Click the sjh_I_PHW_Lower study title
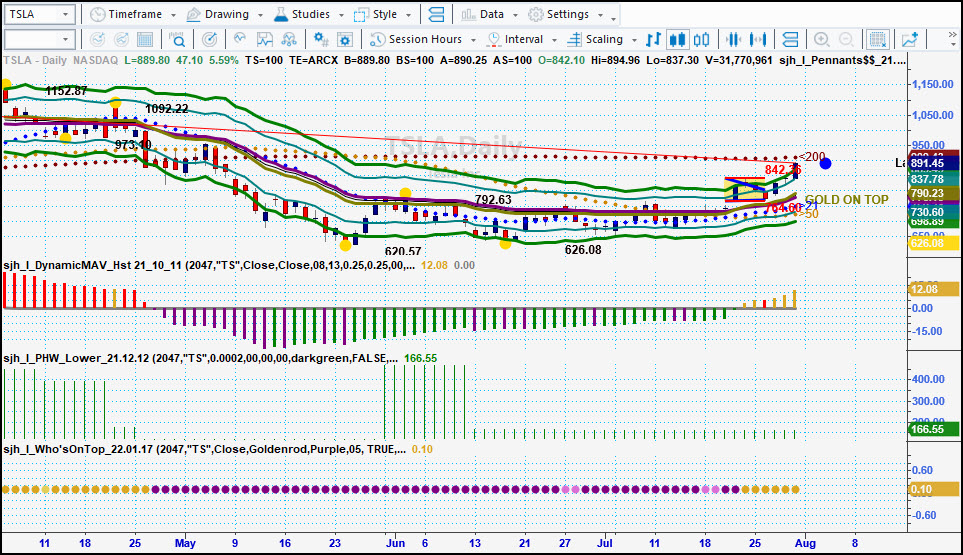This screenshot has height=555, width=963. (x=200, y=358)
